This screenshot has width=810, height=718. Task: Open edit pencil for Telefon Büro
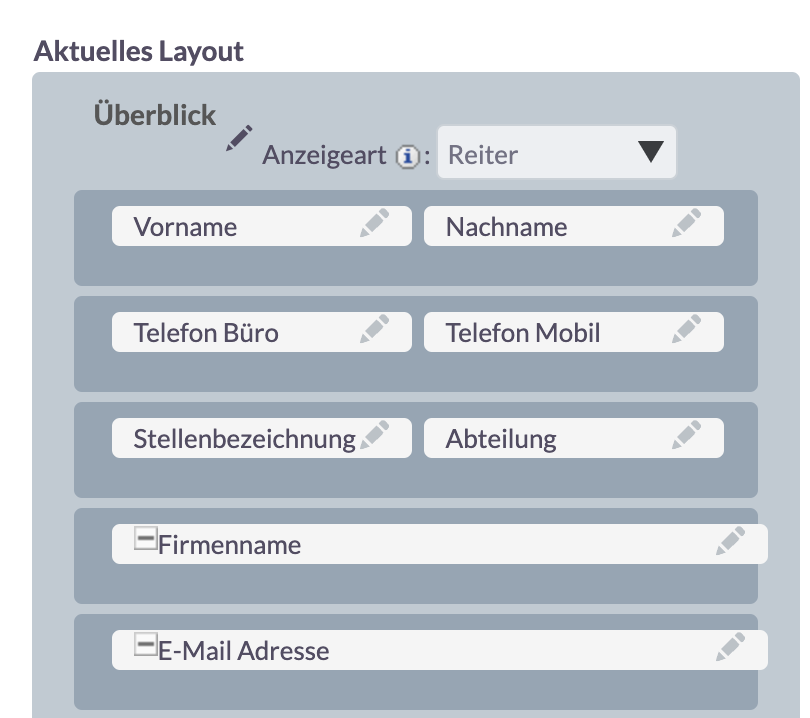(x=375, y=329)
